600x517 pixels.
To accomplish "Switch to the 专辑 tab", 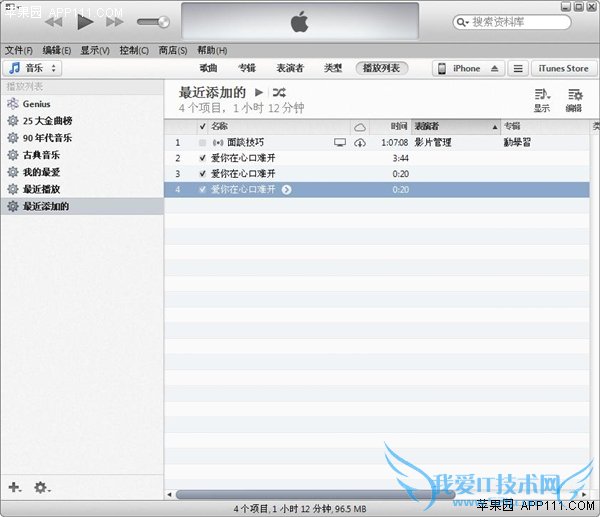I will coord(247,68).
